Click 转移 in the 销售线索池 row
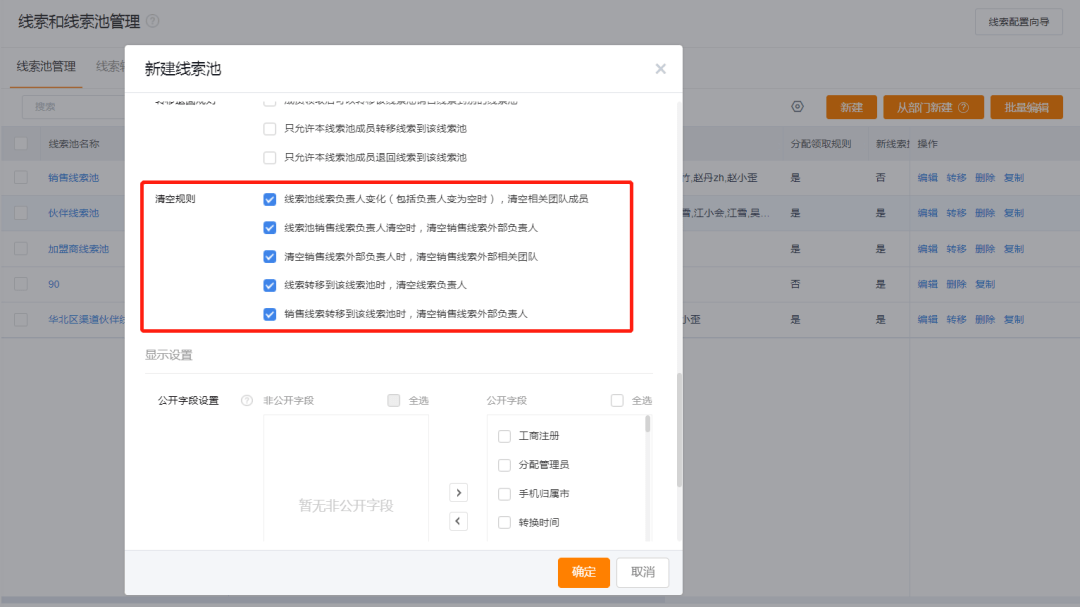Image resolution: width=1080 pixels, height=607 pixels. (x=956, y=178)
